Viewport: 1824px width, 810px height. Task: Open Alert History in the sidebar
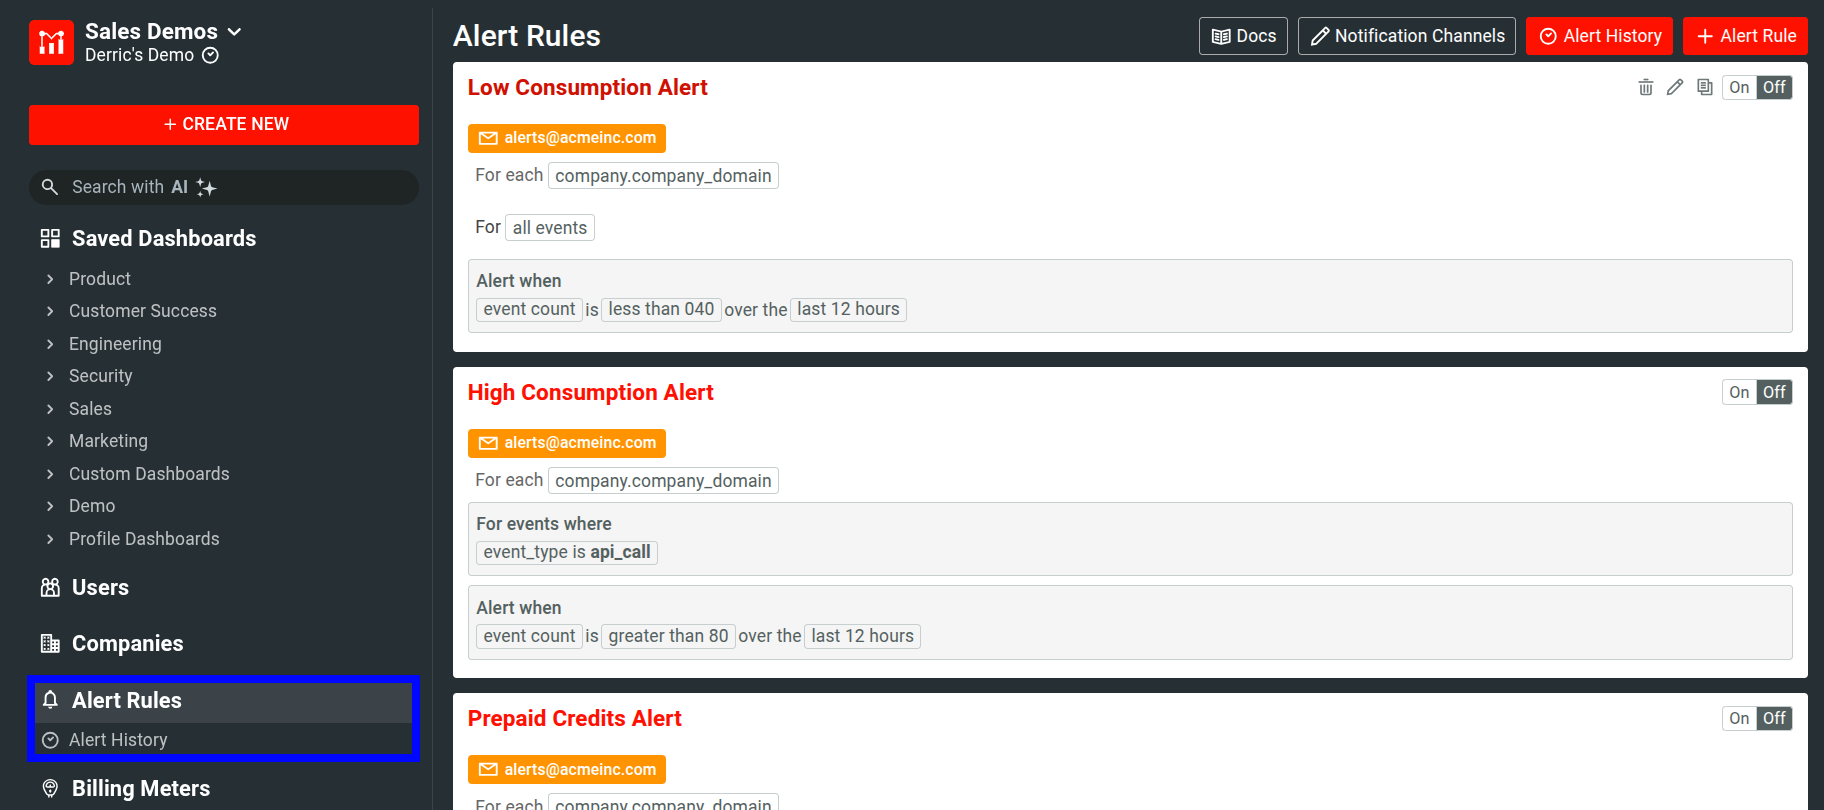click(x=118, y=740)
